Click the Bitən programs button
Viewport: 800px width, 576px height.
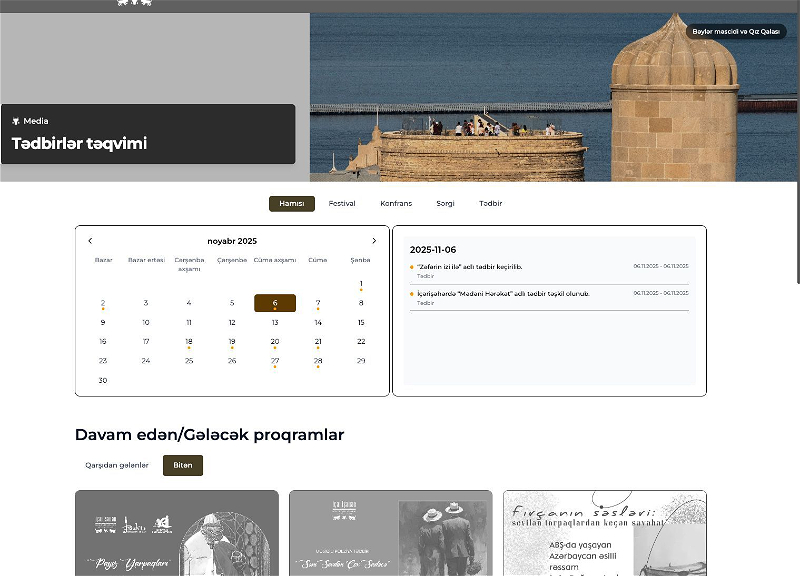(183, 465)
